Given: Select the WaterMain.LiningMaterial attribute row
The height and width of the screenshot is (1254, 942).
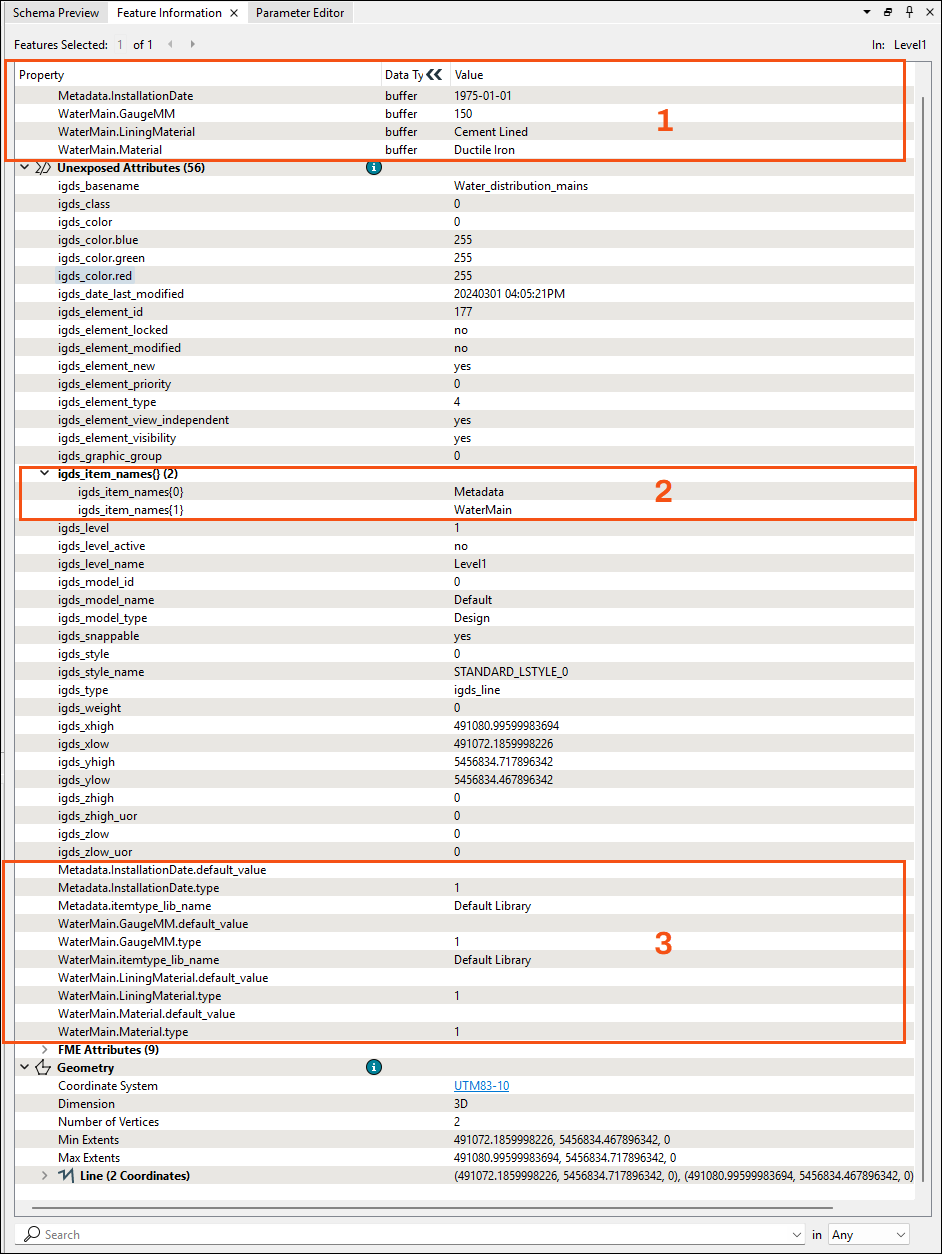Looking at the screenshot, I should (464, 132).
